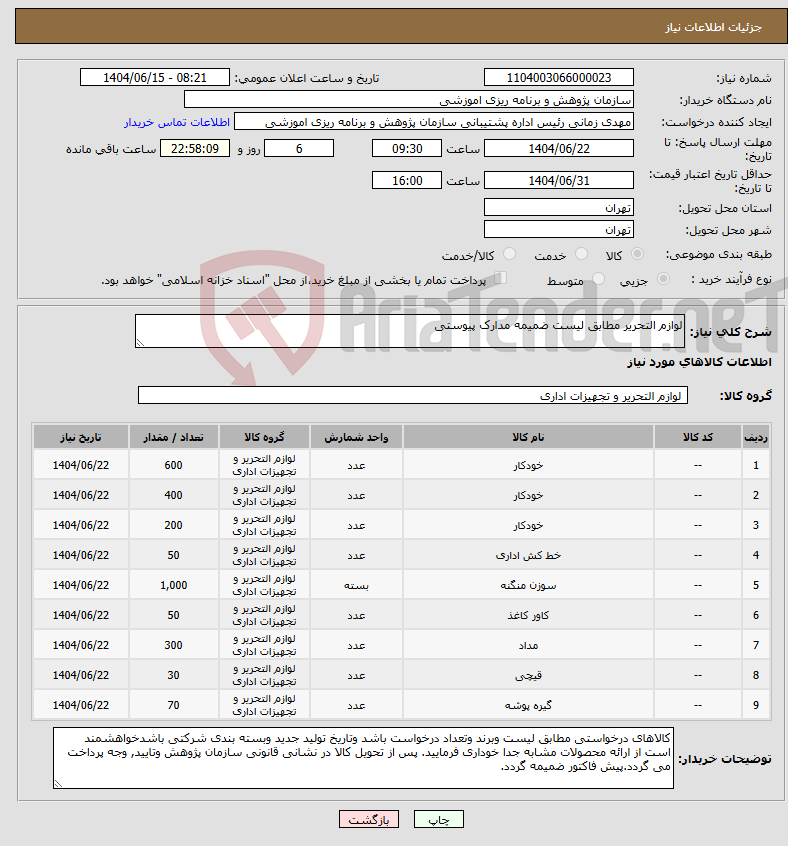788x846 pixels.
Task: Click the announcement date field 1404/06/15 - 08:21
Action: [x=155, y=78]
